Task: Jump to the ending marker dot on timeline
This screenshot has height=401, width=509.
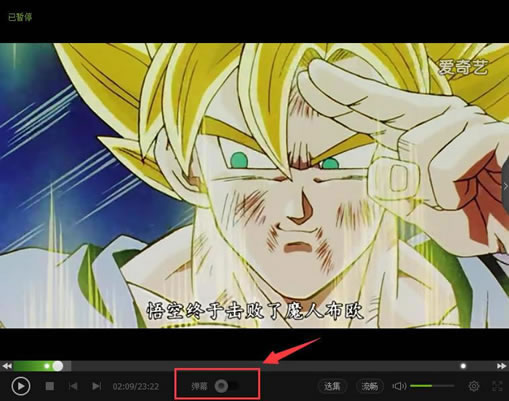Action: pos(463,366)
